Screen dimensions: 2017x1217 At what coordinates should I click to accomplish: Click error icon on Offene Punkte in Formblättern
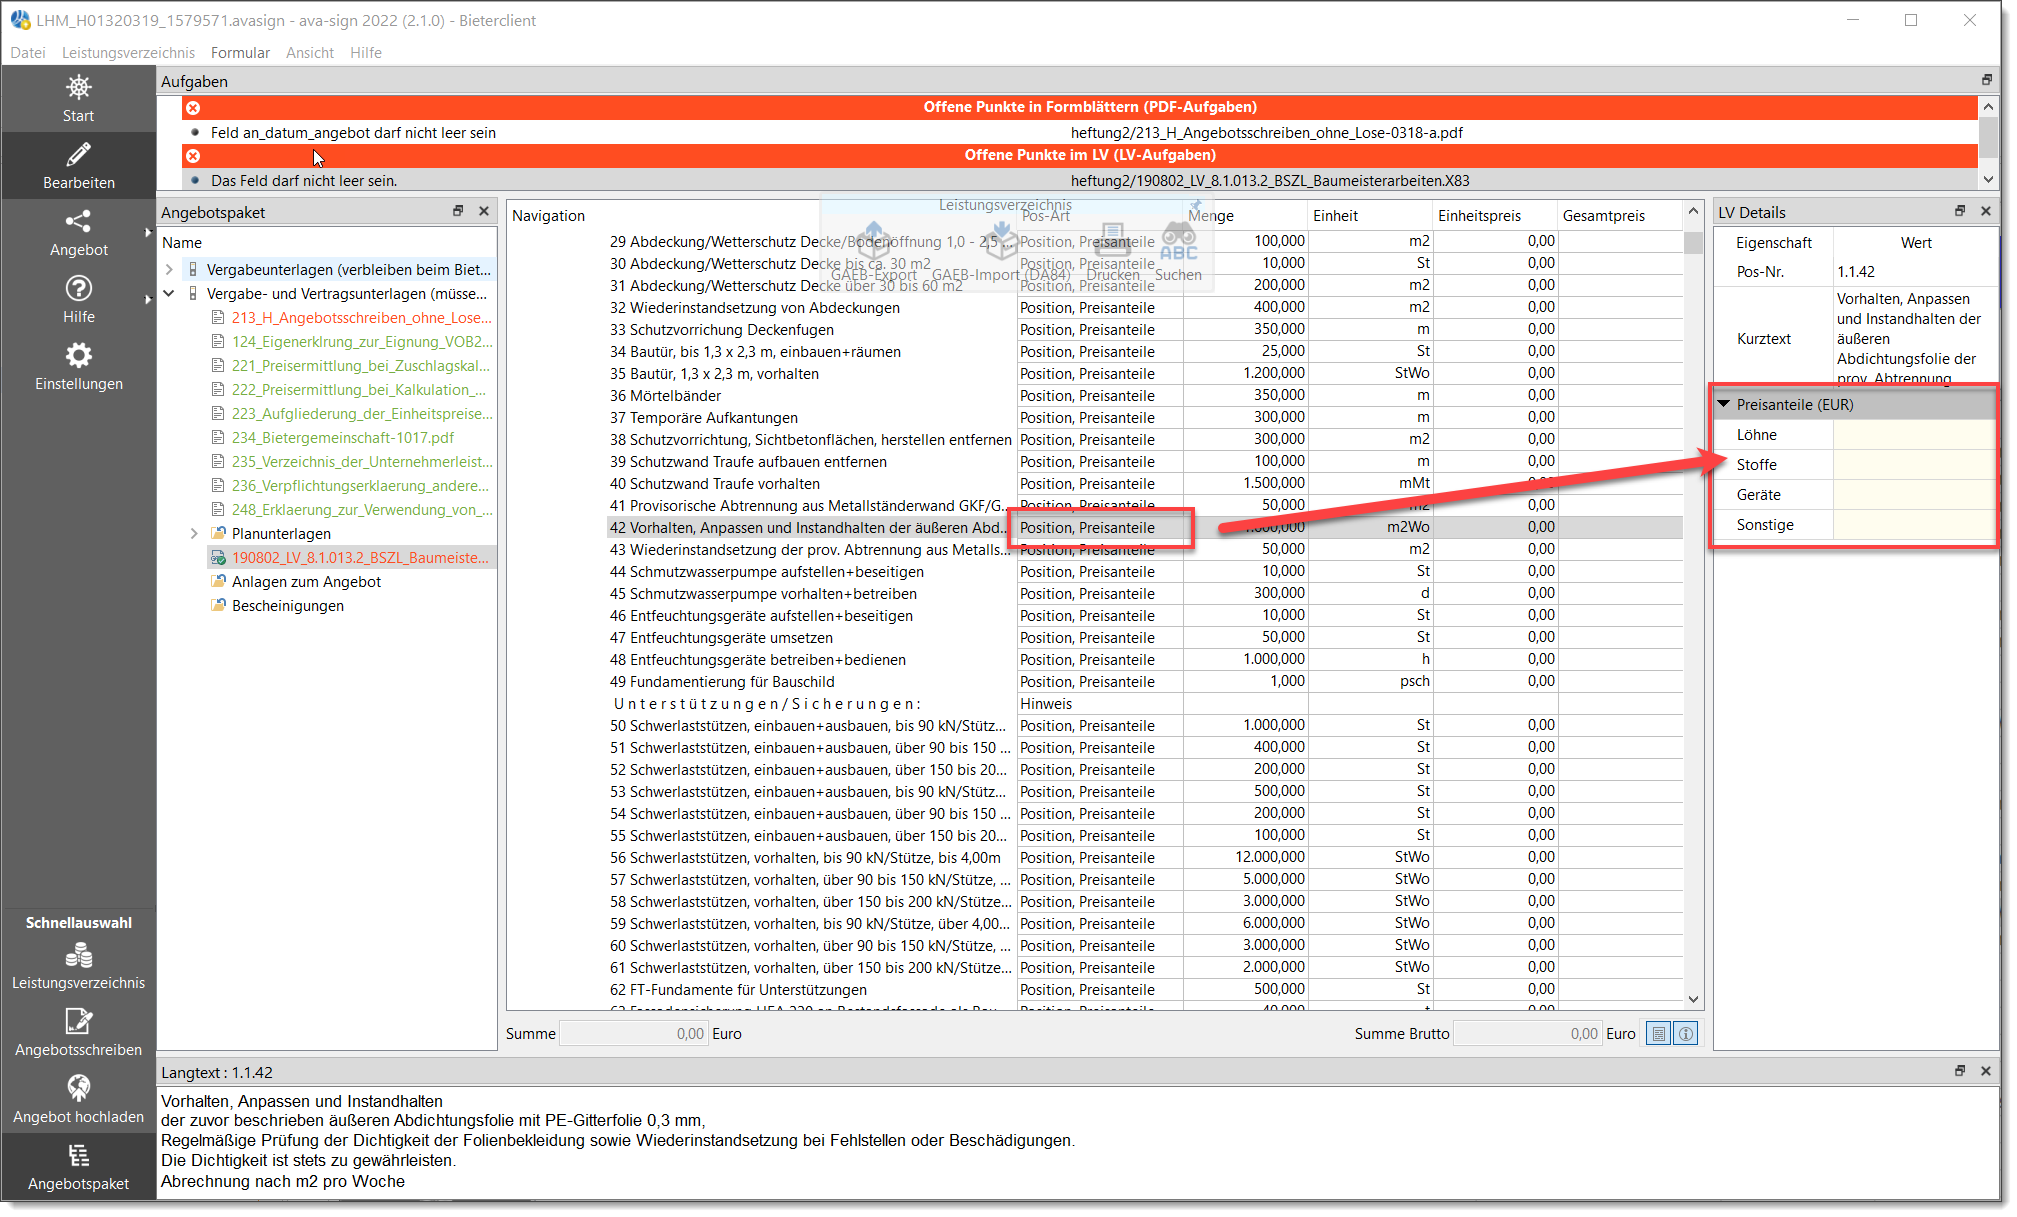(193, 107)
